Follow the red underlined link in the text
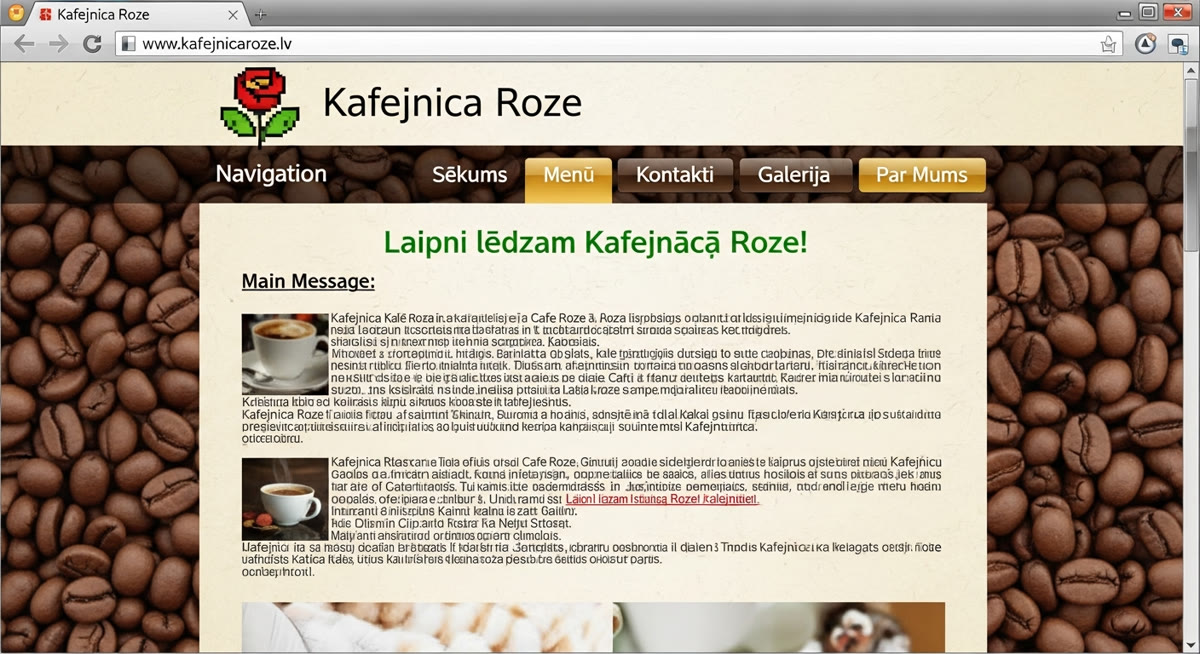 (x=662, y=499)
